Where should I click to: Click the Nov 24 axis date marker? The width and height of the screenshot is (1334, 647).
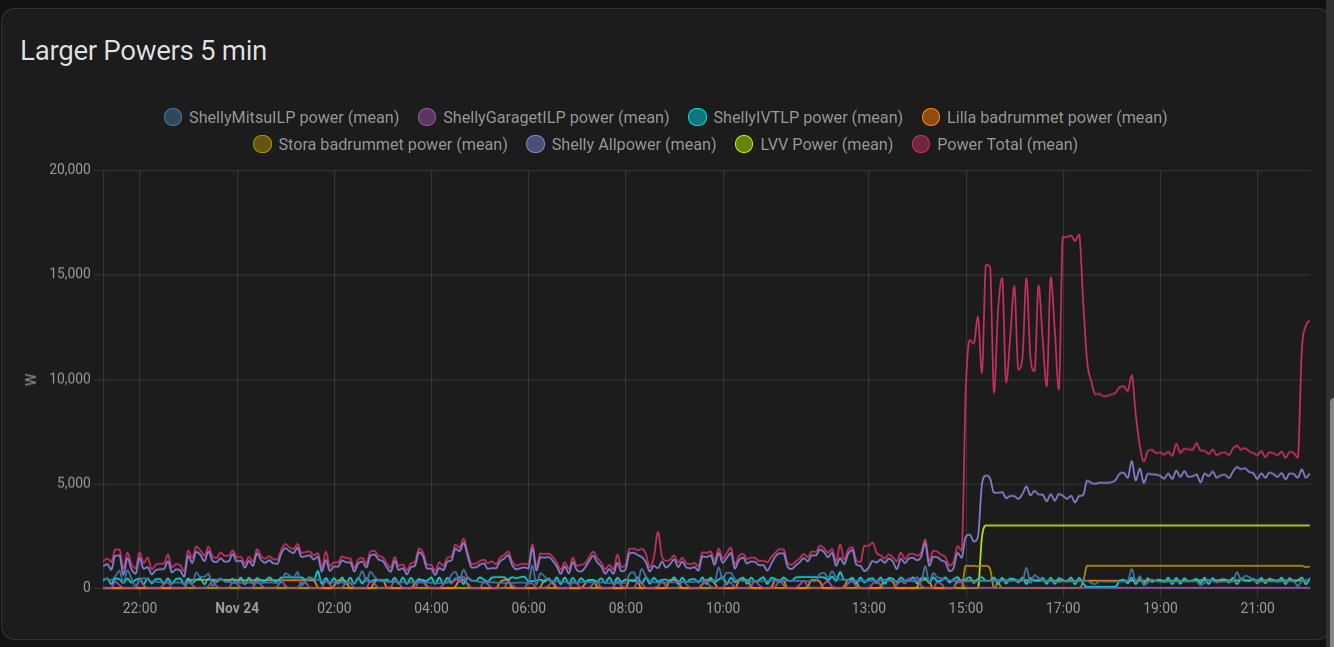[237, 607]
